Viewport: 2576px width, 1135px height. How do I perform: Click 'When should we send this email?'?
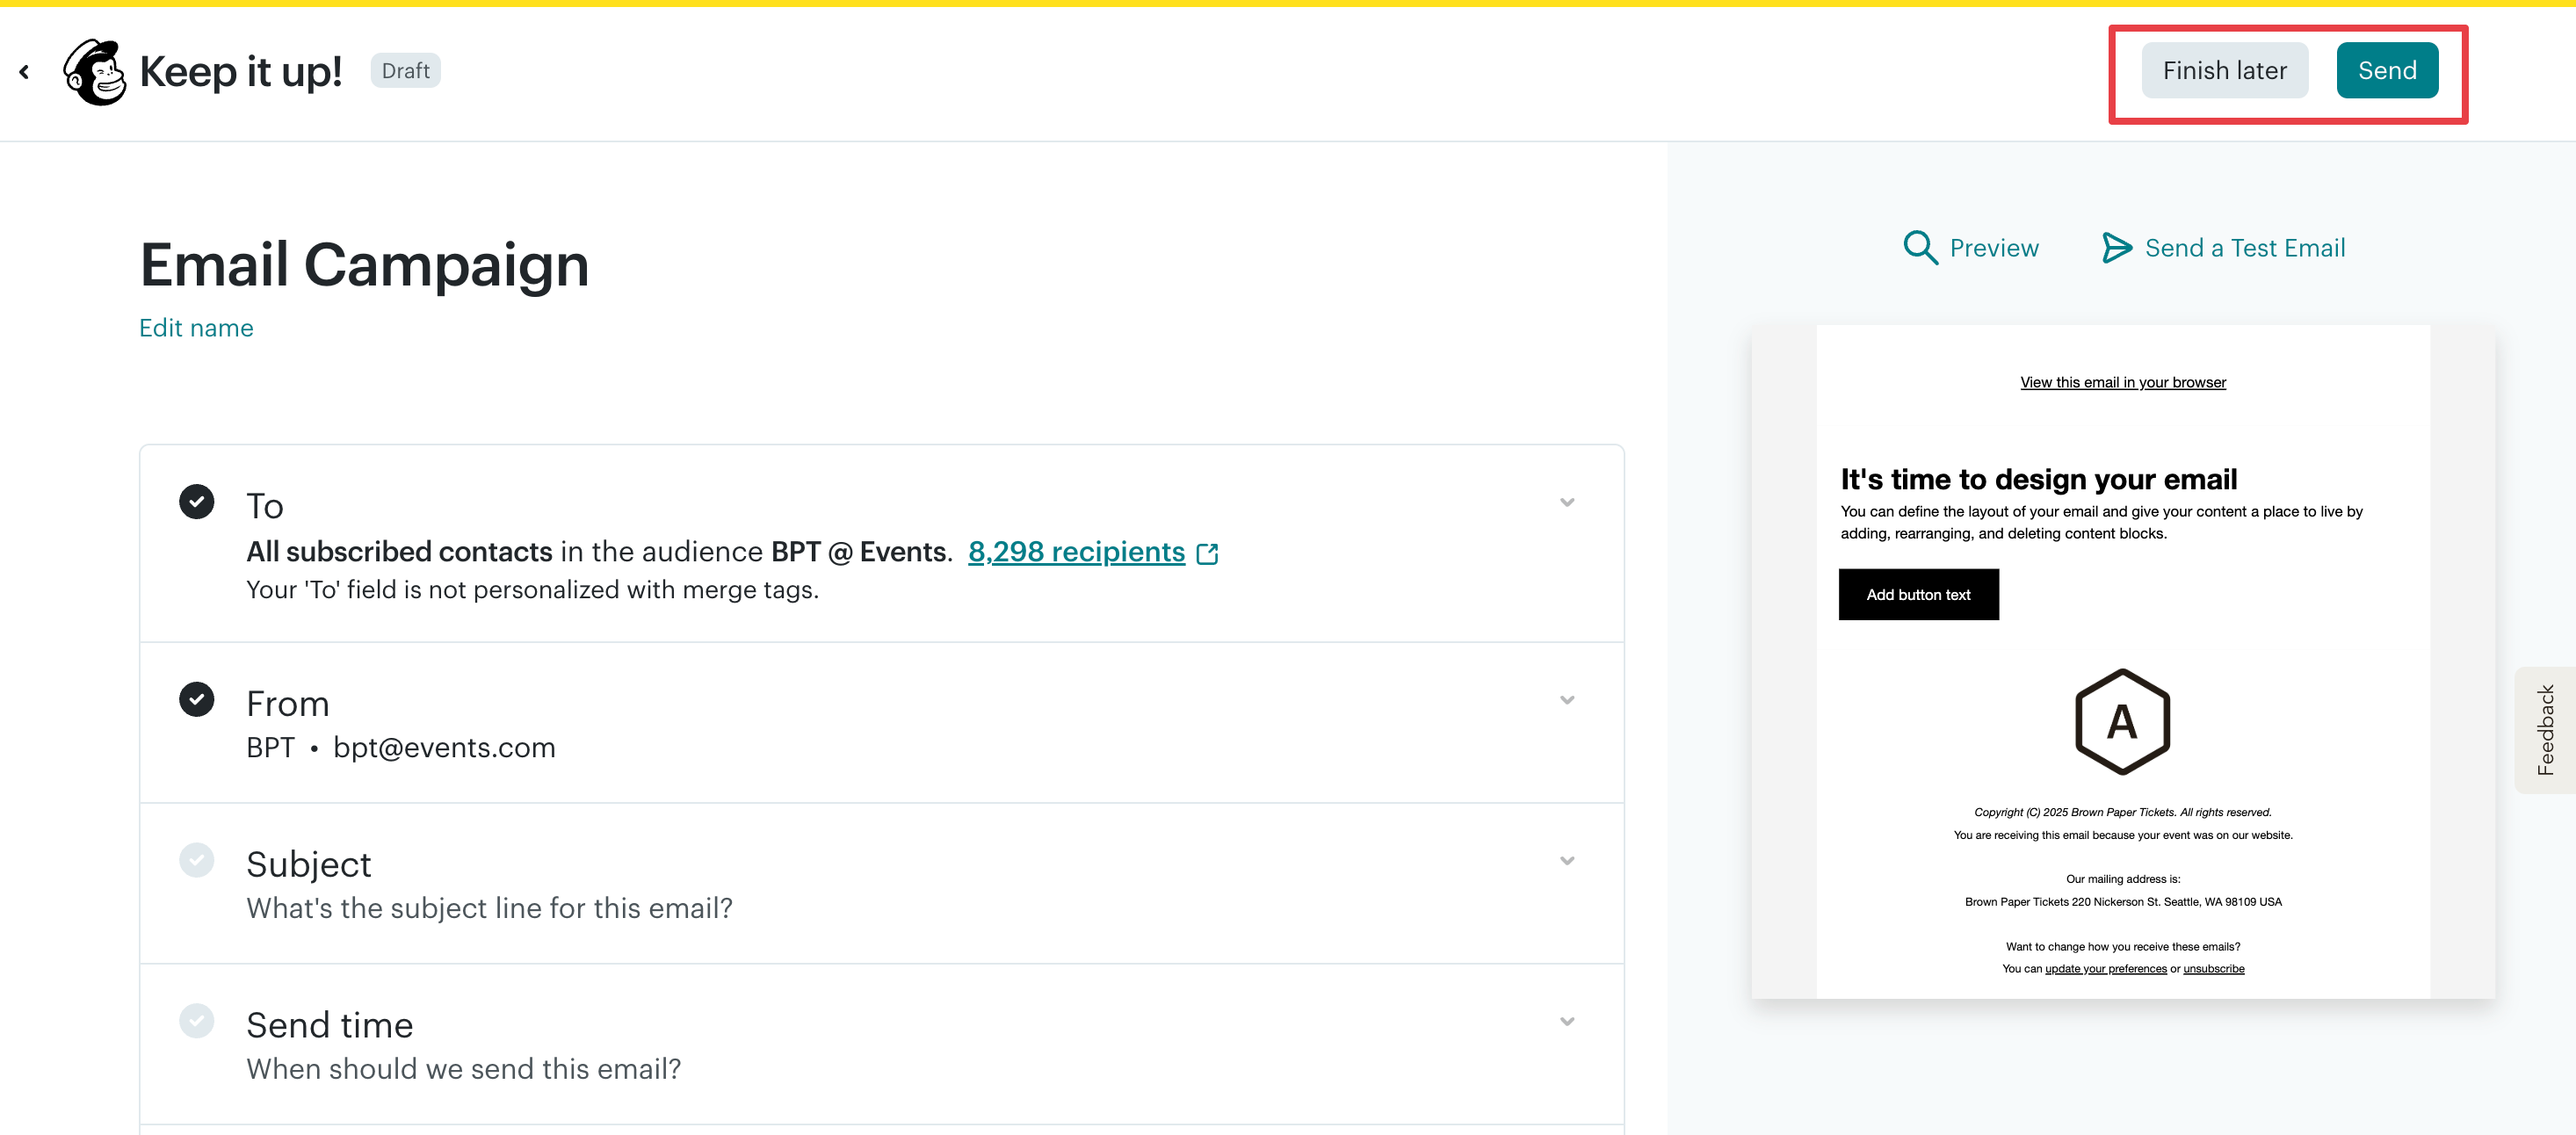coord(463,1069)
